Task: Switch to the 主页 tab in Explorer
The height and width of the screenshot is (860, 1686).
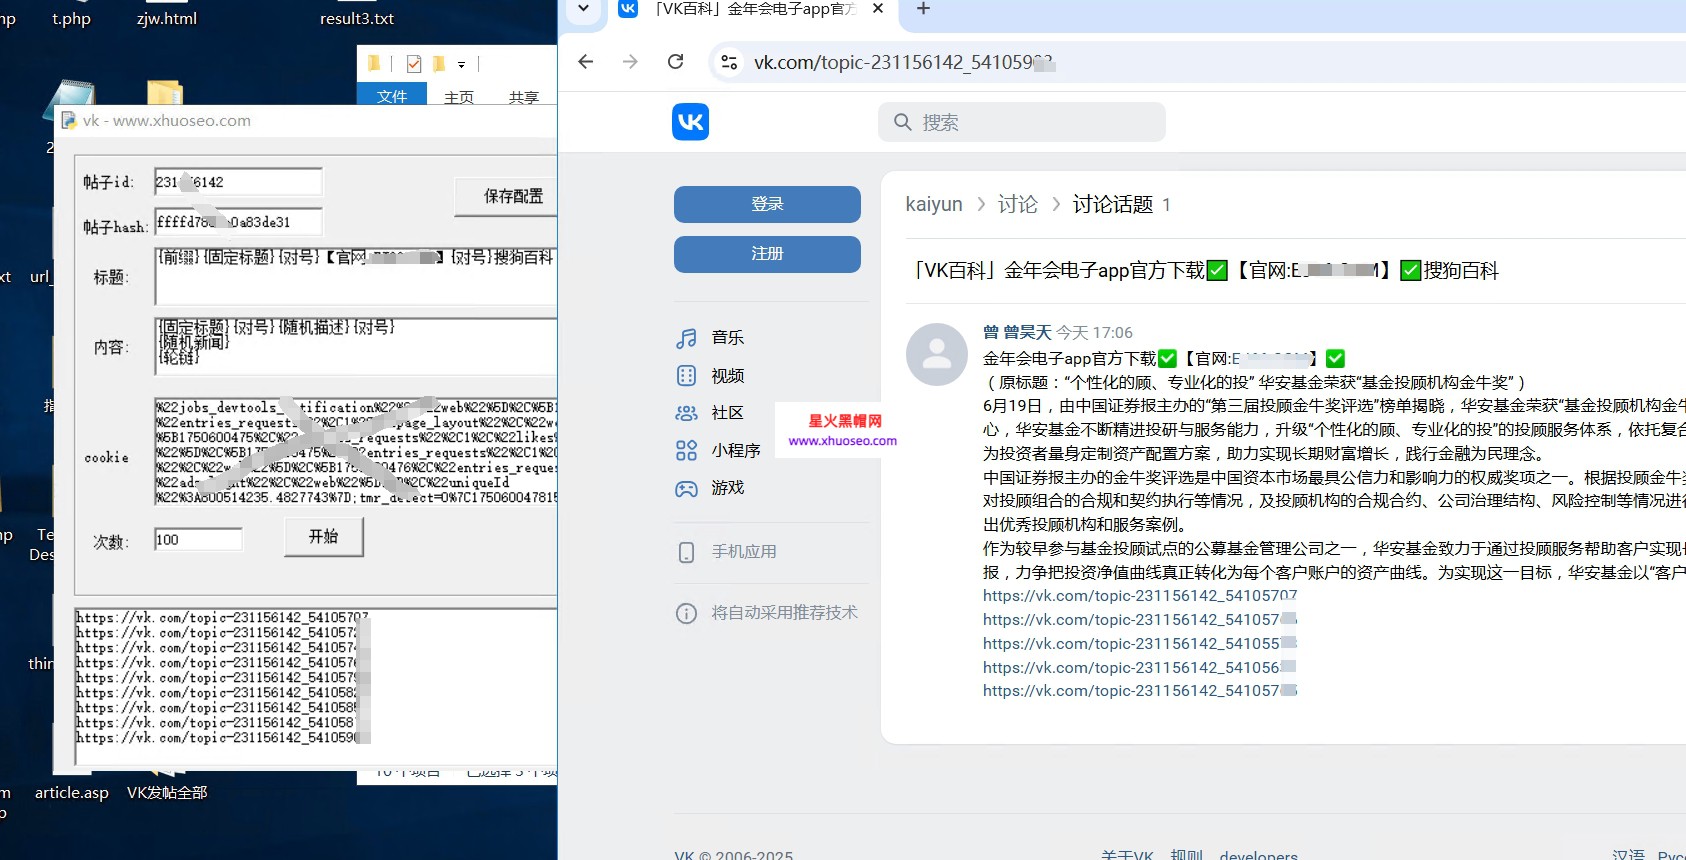Action: point(459,97)
